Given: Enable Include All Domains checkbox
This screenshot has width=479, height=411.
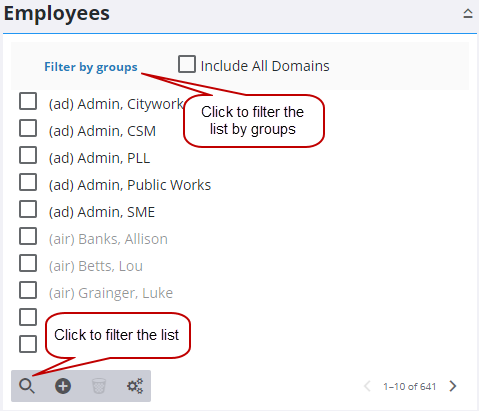Looking at the screenshot, I should 187,64.
